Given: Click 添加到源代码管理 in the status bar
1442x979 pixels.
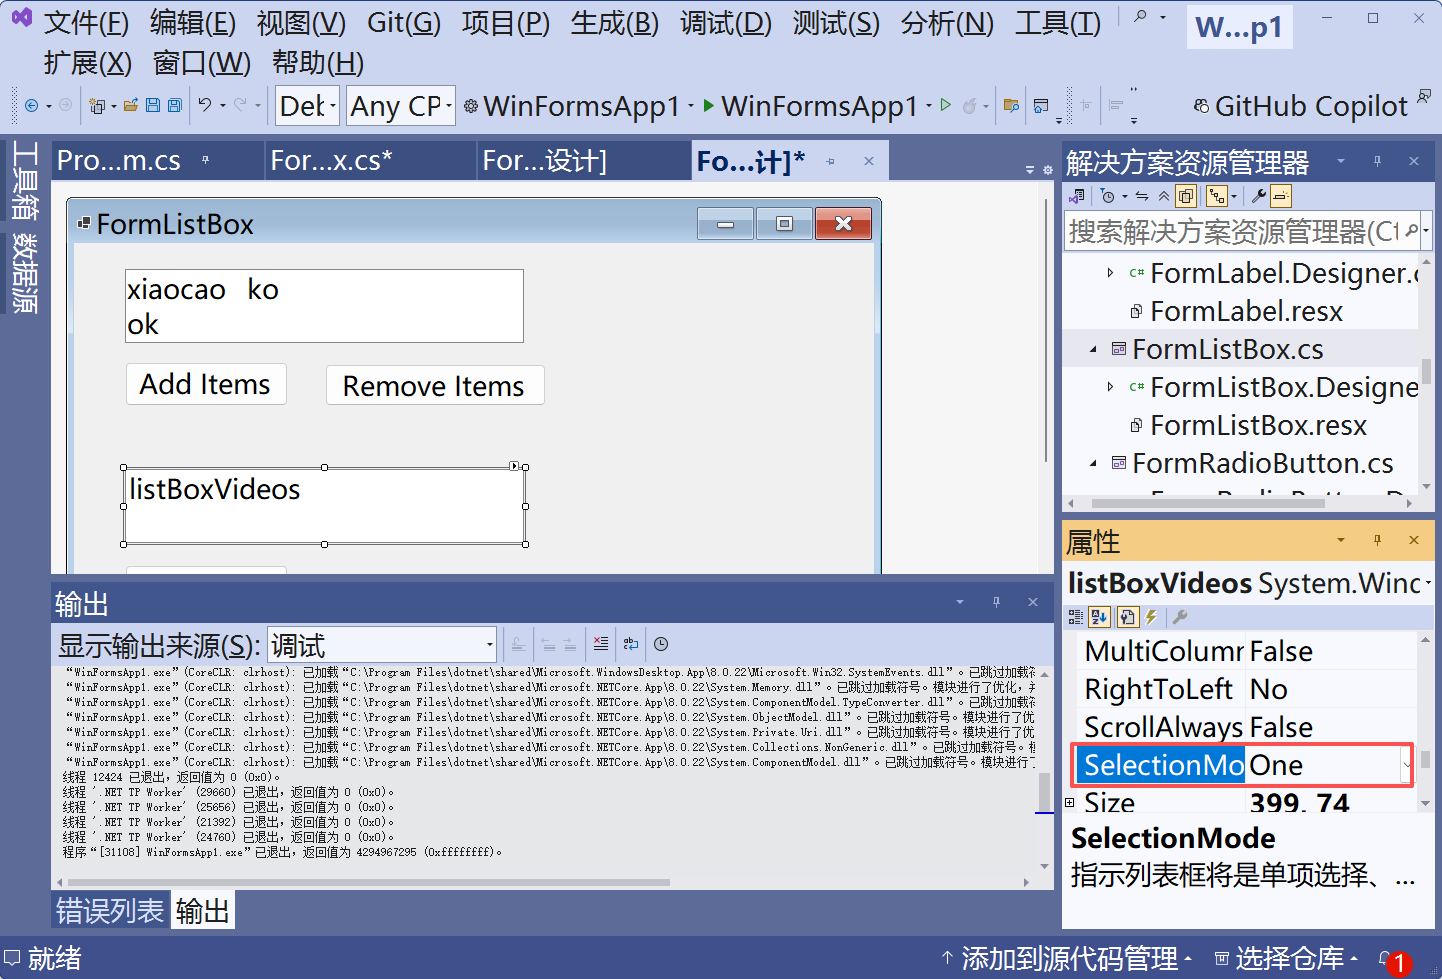Looking at the screenshot, I should [x=1069, y=959].
